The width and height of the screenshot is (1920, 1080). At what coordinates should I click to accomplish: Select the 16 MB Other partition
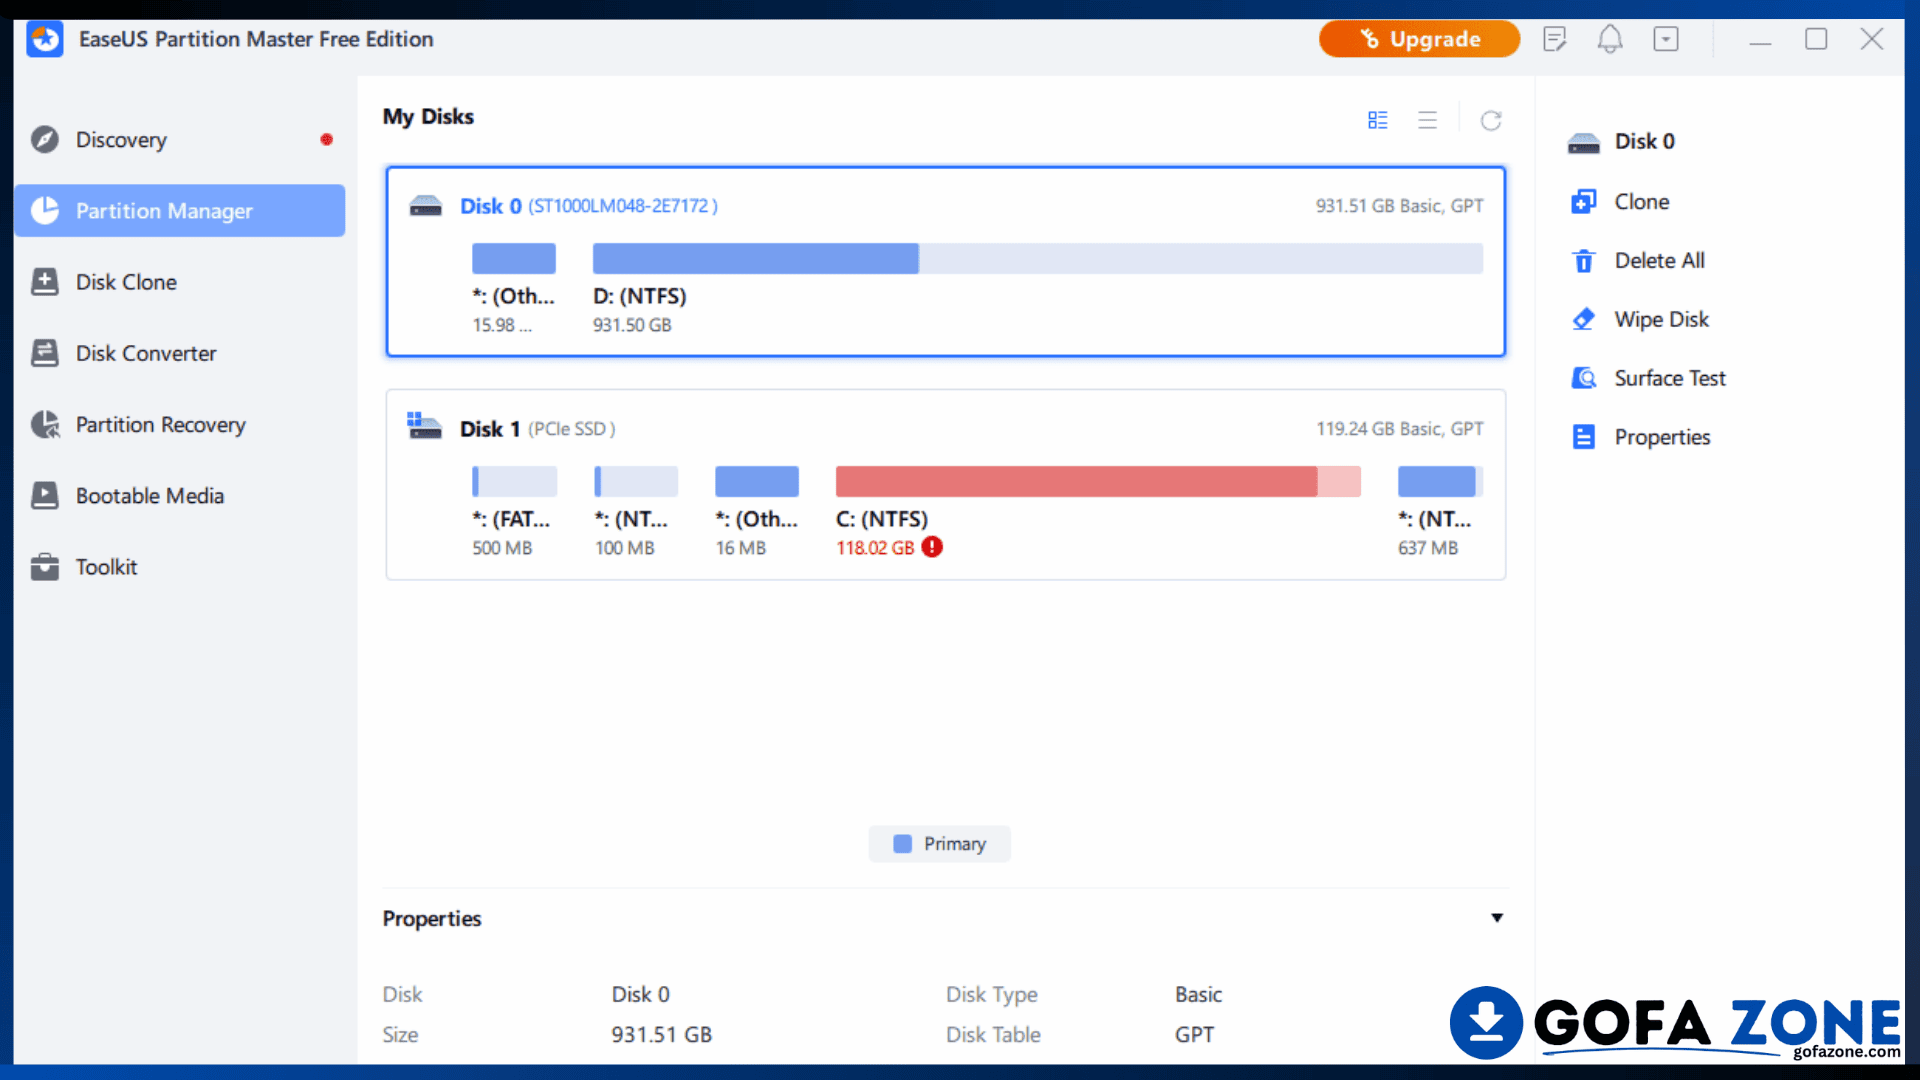(x=757, y=481)
